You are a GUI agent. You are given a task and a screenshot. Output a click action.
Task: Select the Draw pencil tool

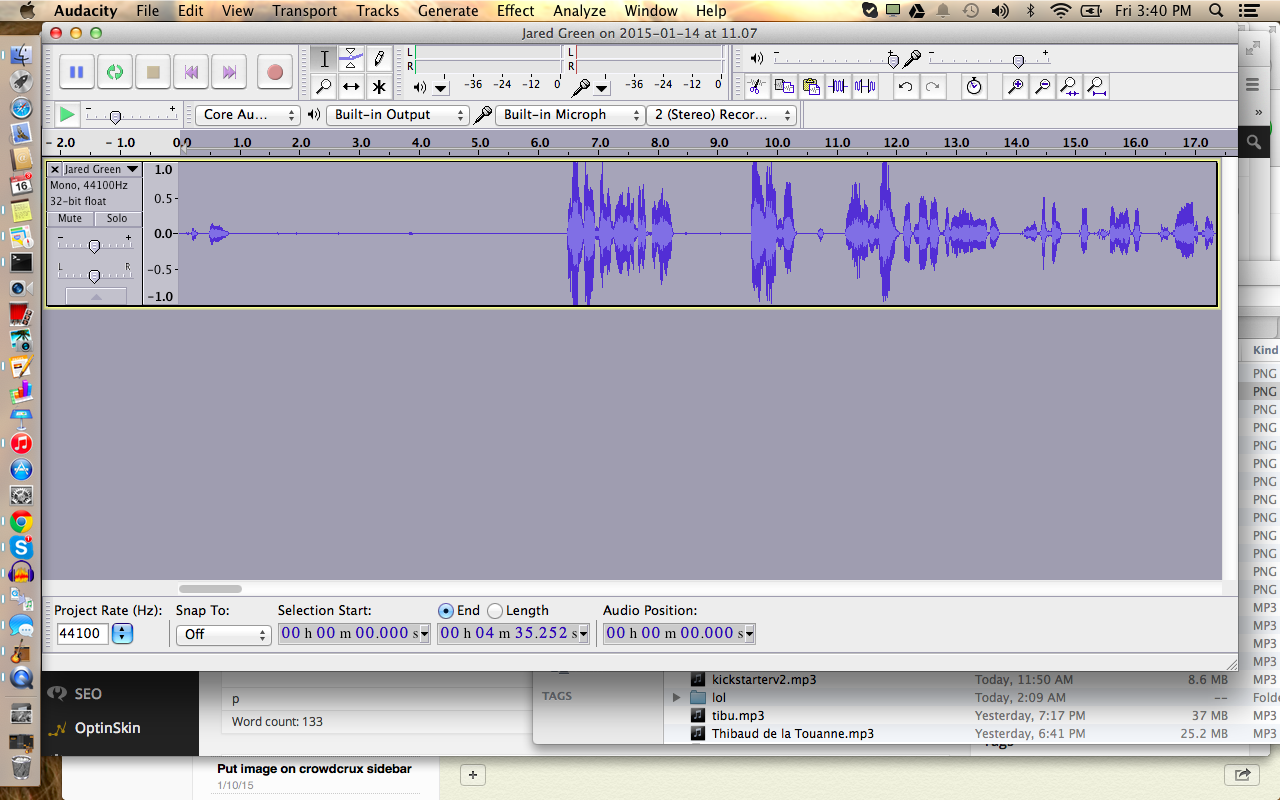click(x=379, y=58)
